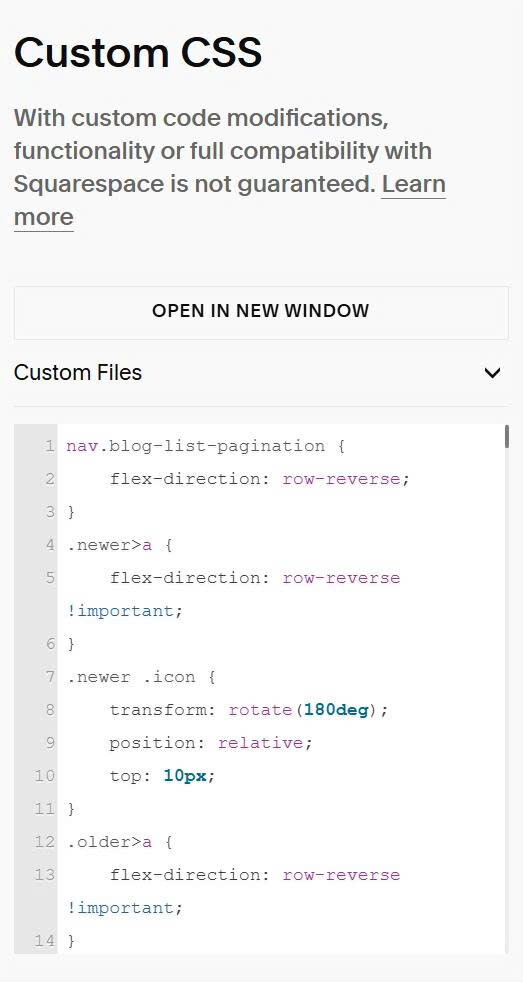Click the .newer>a selector on line 4
This screenshot has width=523, height=982.
(x=110, y=545)
